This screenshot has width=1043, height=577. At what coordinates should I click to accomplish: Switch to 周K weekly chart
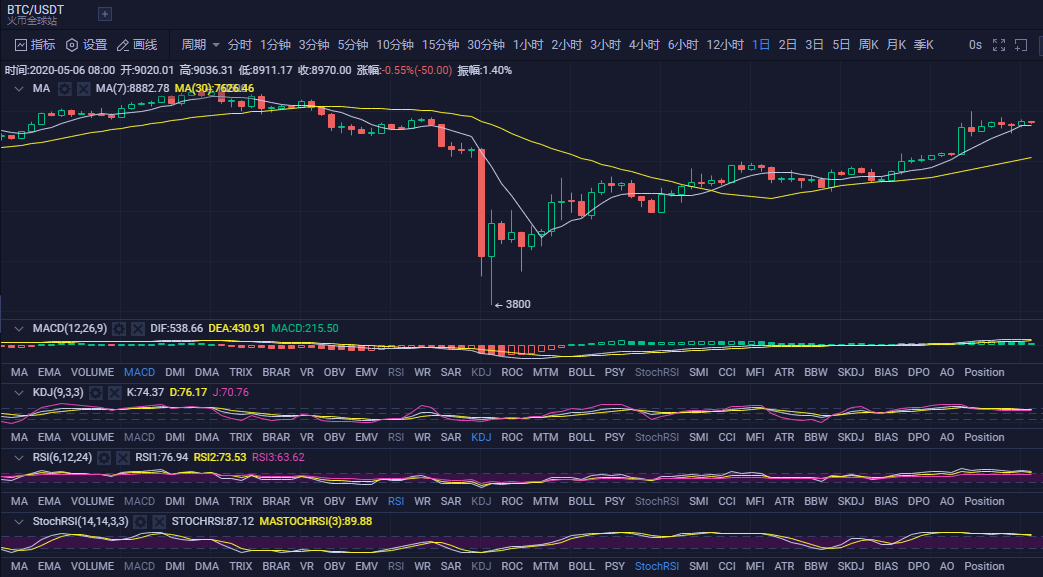pyautogui.click(x=868, y=45)
